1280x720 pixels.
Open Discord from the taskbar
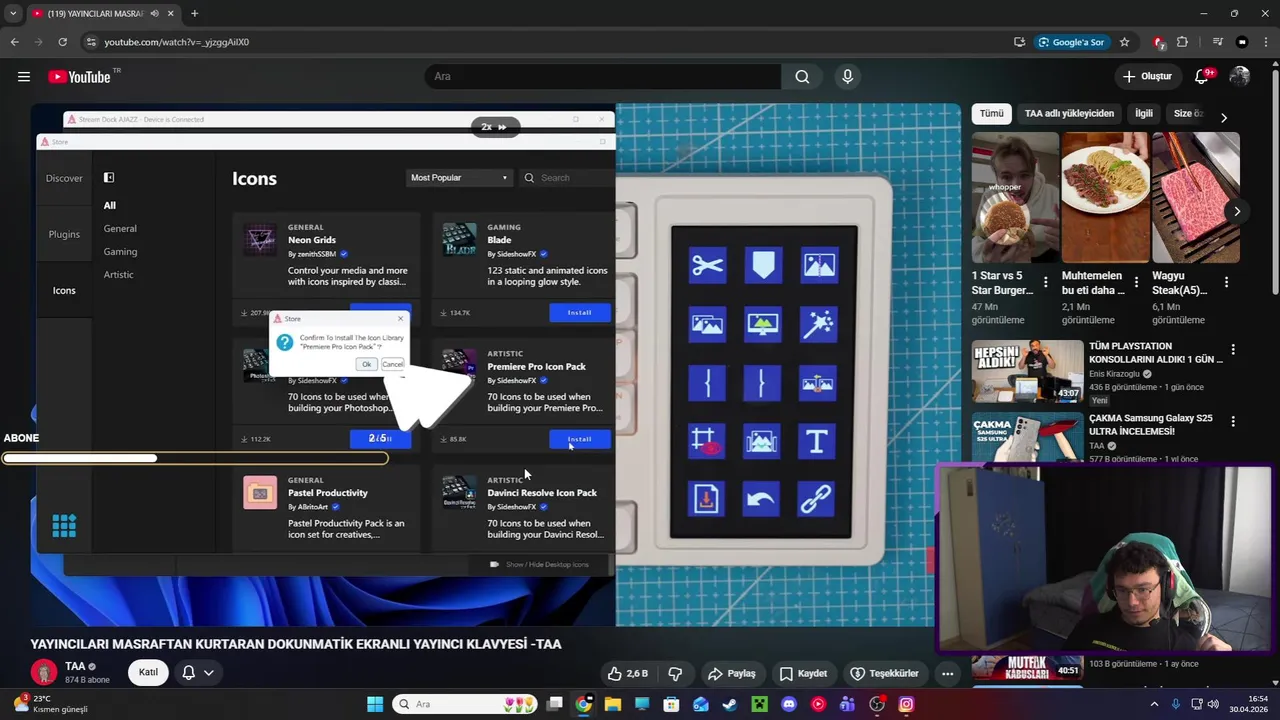[x=789, y=704]
